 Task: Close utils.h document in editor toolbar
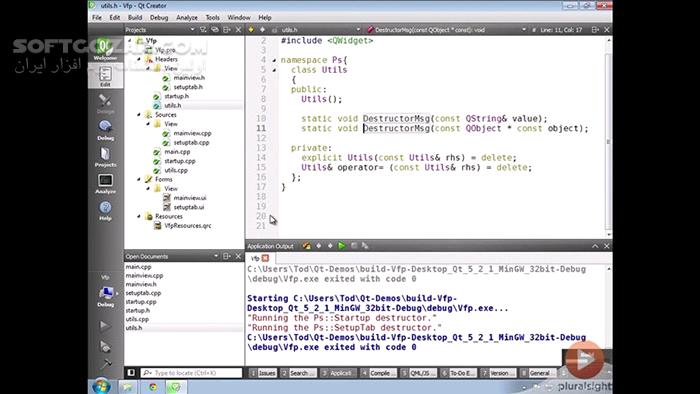click(x=607, y=29)
